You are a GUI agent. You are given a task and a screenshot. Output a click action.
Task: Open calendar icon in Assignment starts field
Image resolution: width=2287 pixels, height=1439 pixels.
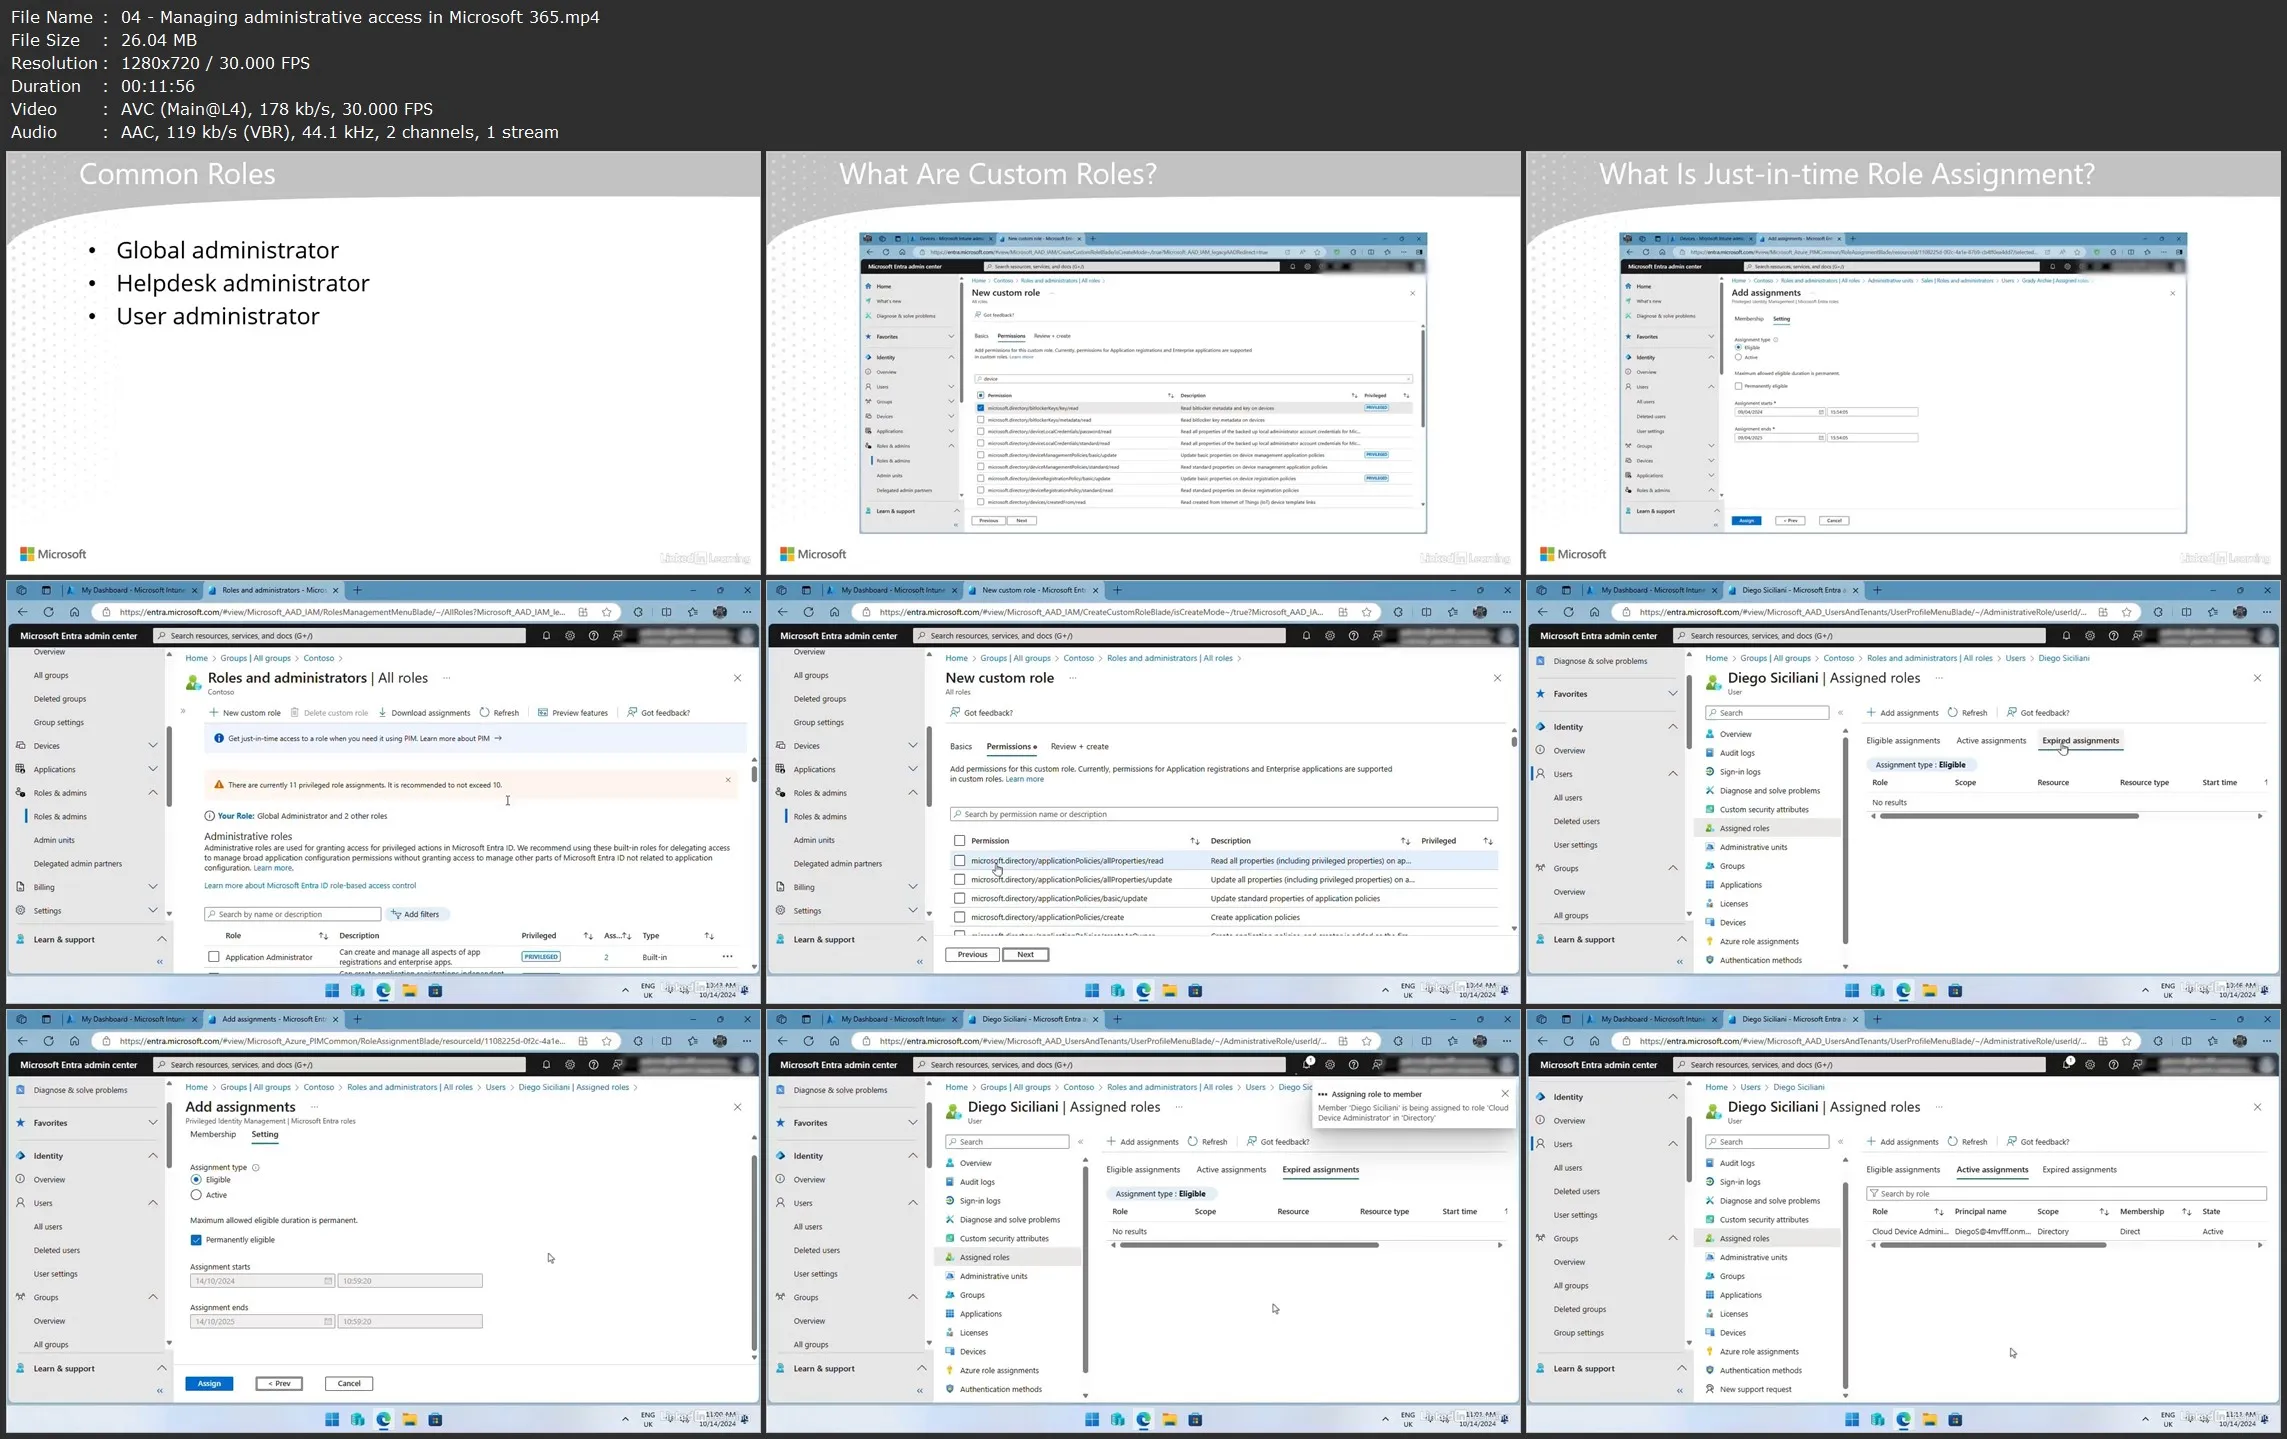(x=327, y=1281)
